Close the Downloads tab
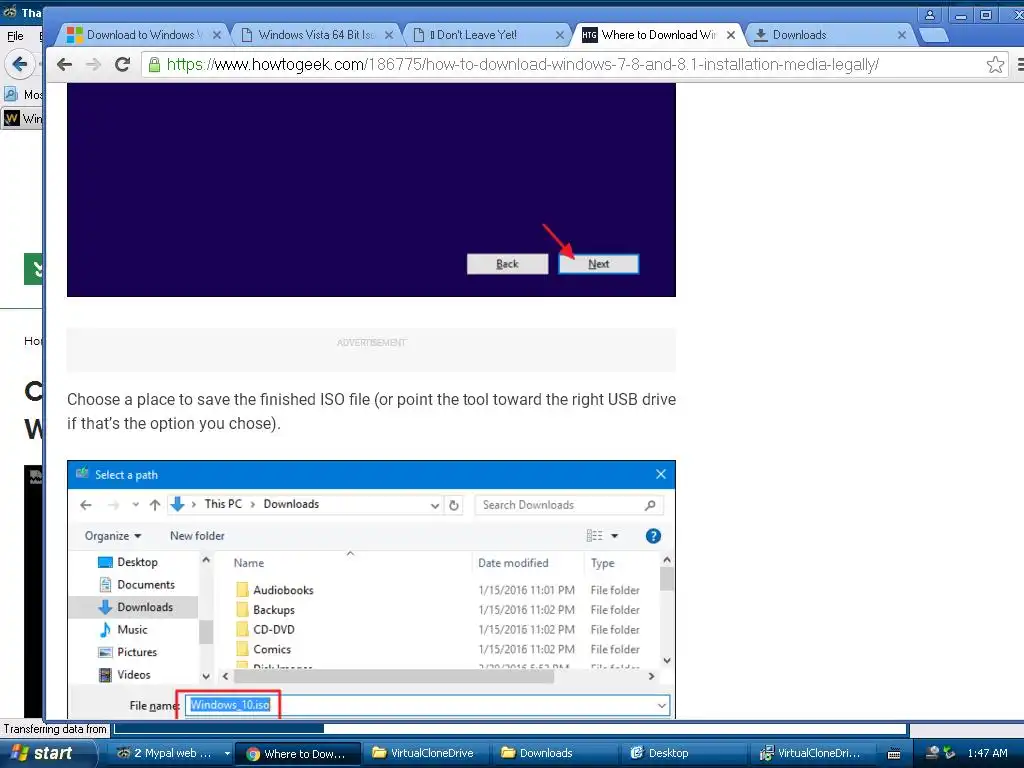This screenshot has width=1024, height=768. click(902, 35)
